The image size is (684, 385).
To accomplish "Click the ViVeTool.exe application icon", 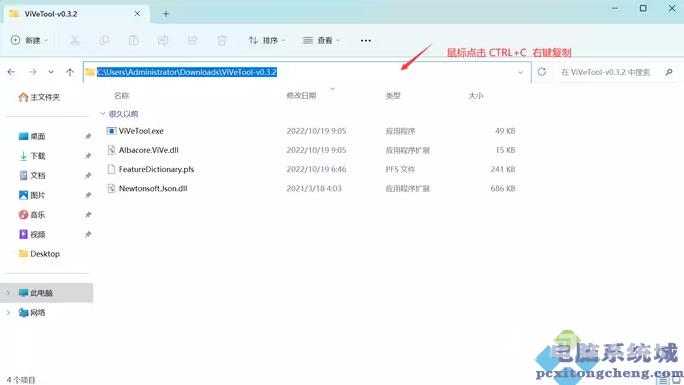I will click(x=111, y=131).
